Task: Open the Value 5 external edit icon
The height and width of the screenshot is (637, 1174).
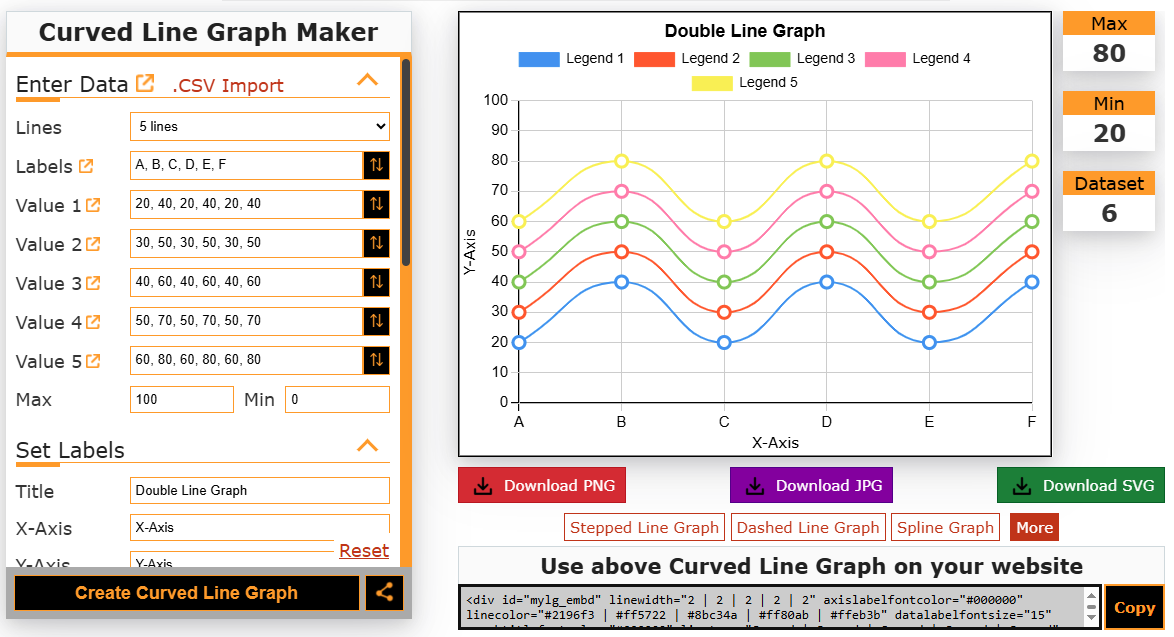Action: (93, 361)
